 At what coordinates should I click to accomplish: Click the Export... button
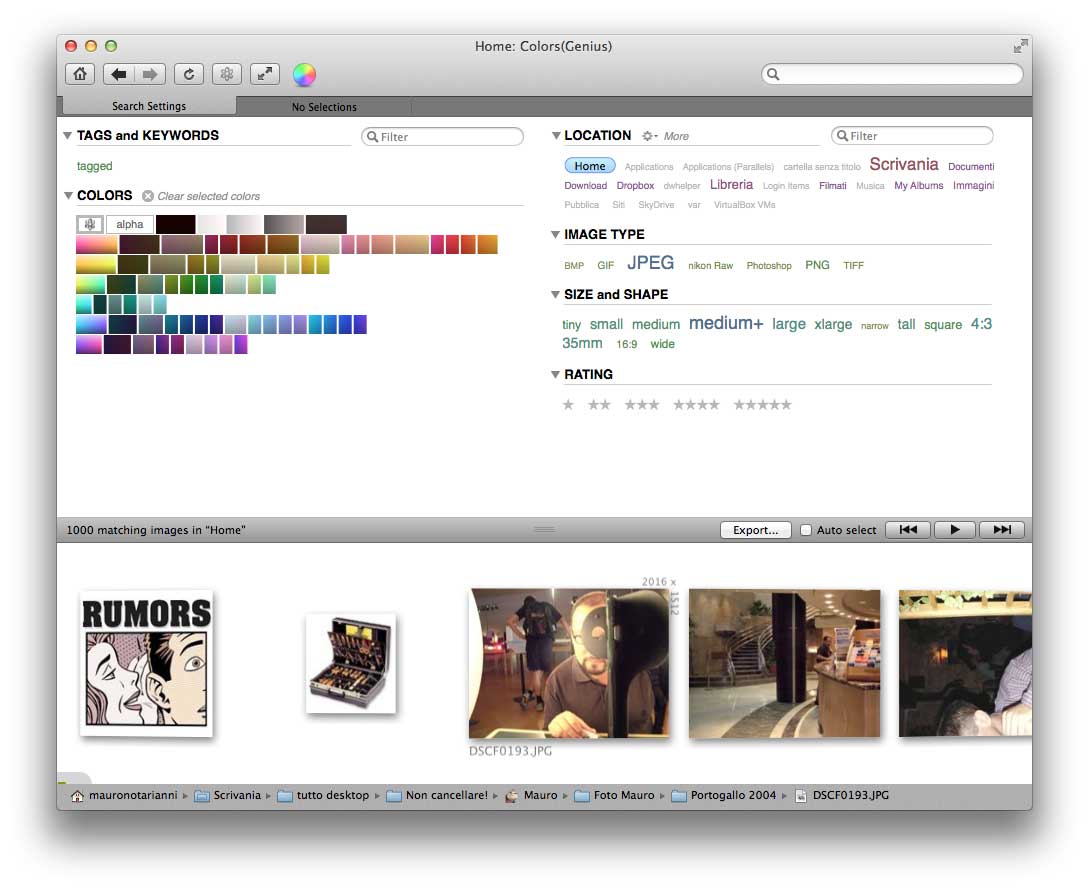tap(756, 530)
